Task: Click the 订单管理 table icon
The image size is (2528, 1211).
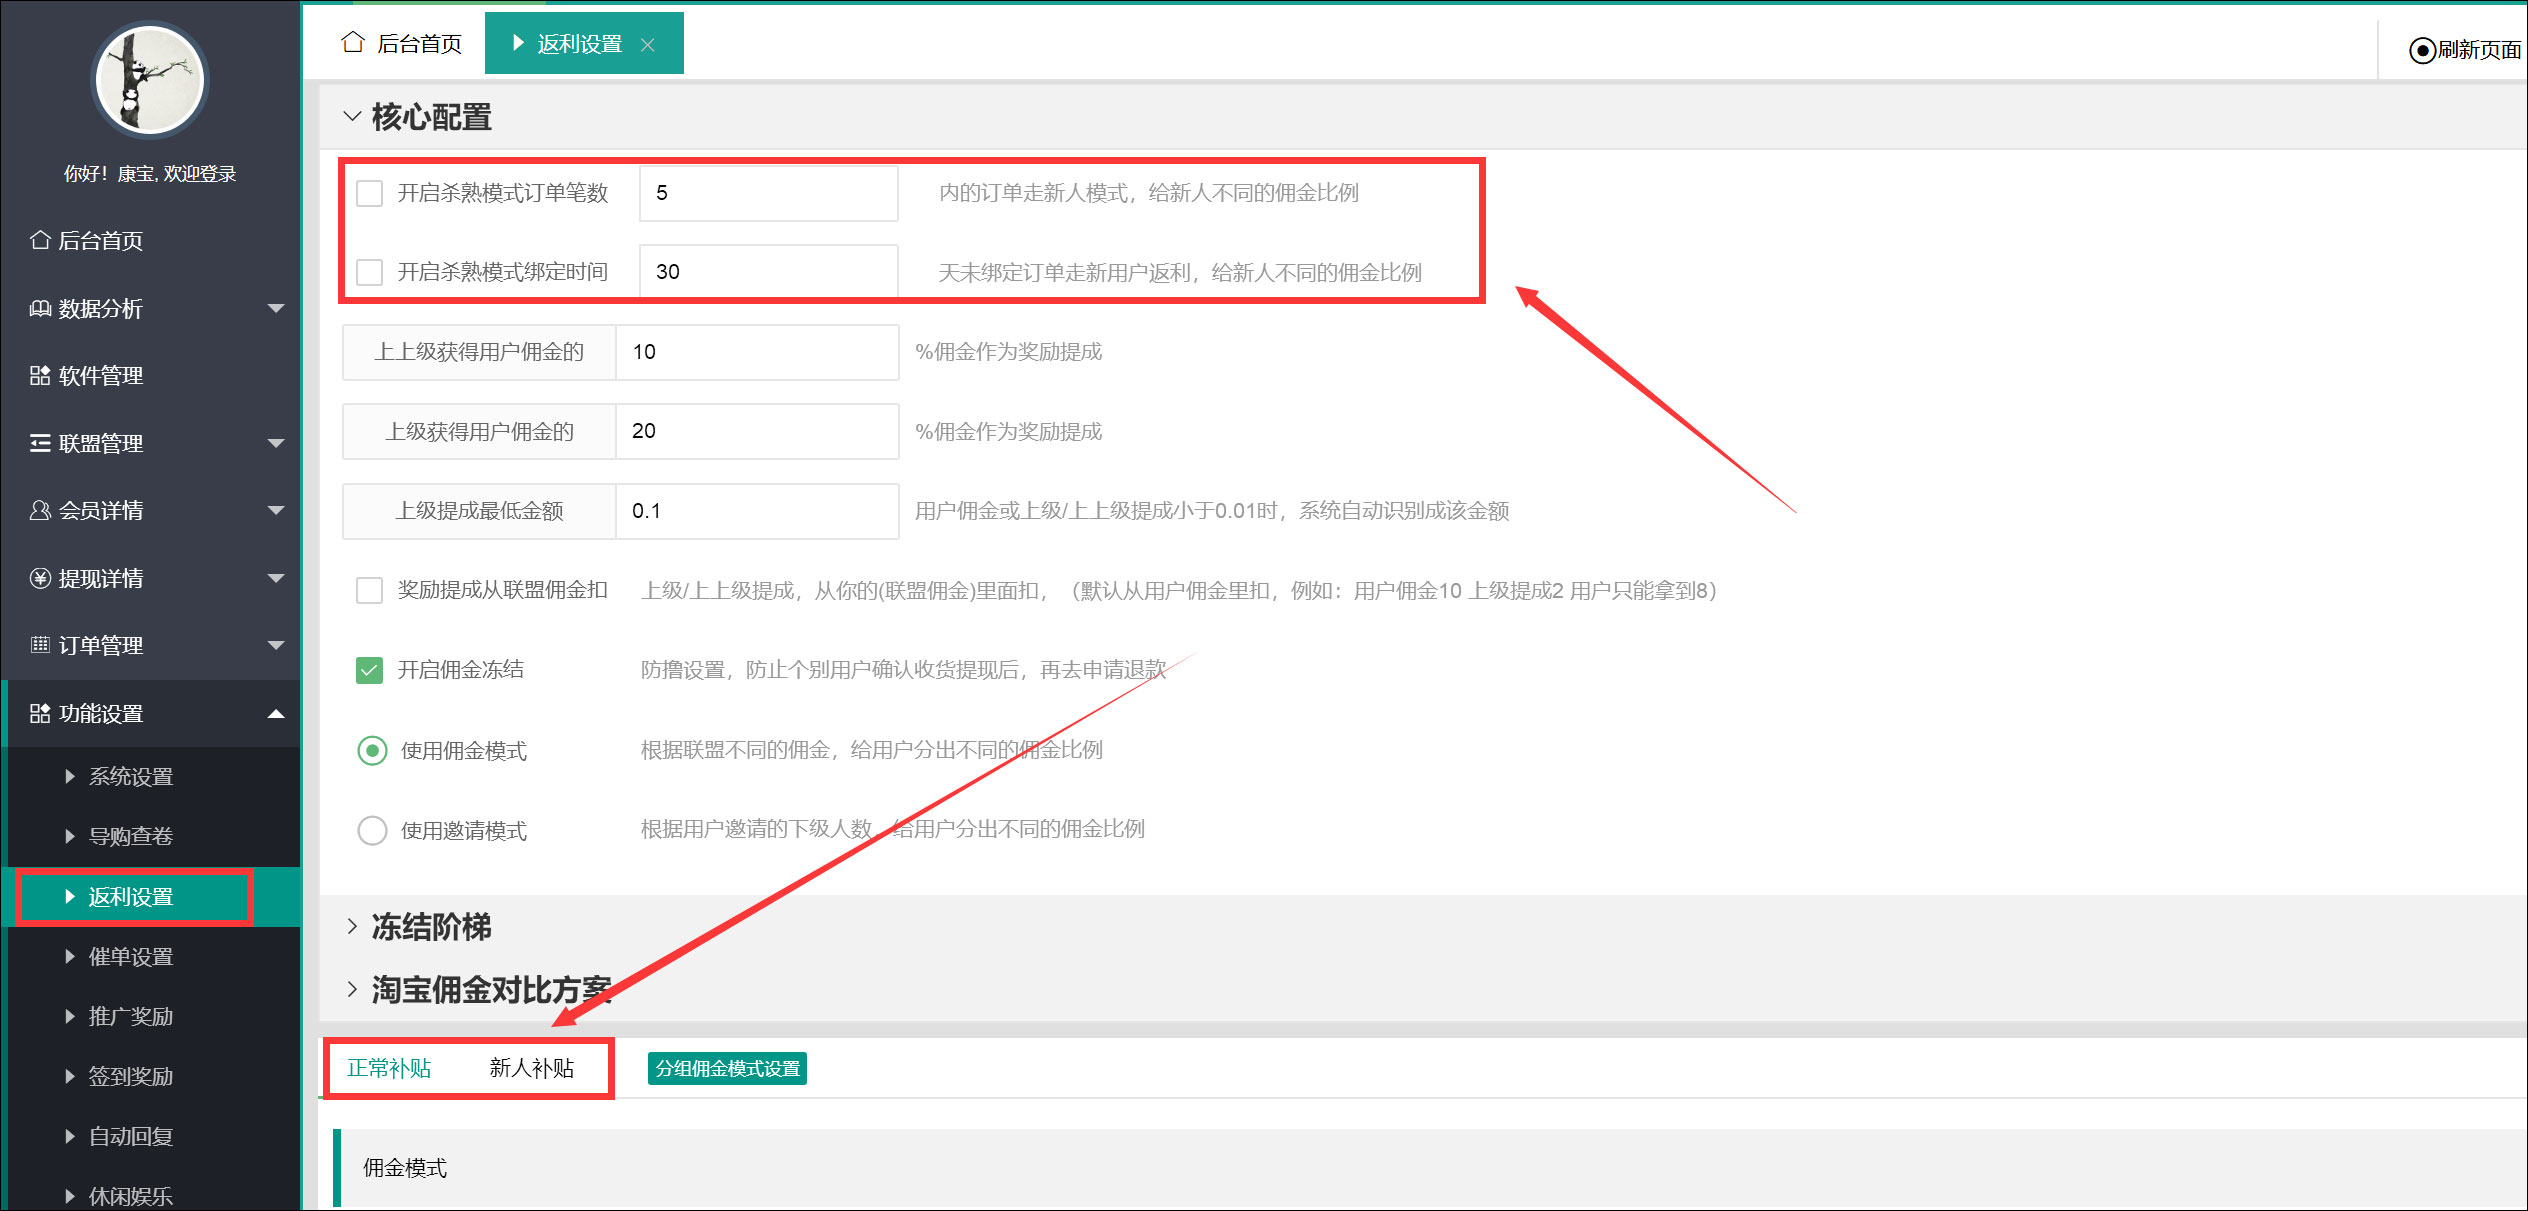Action: (40, 645)
